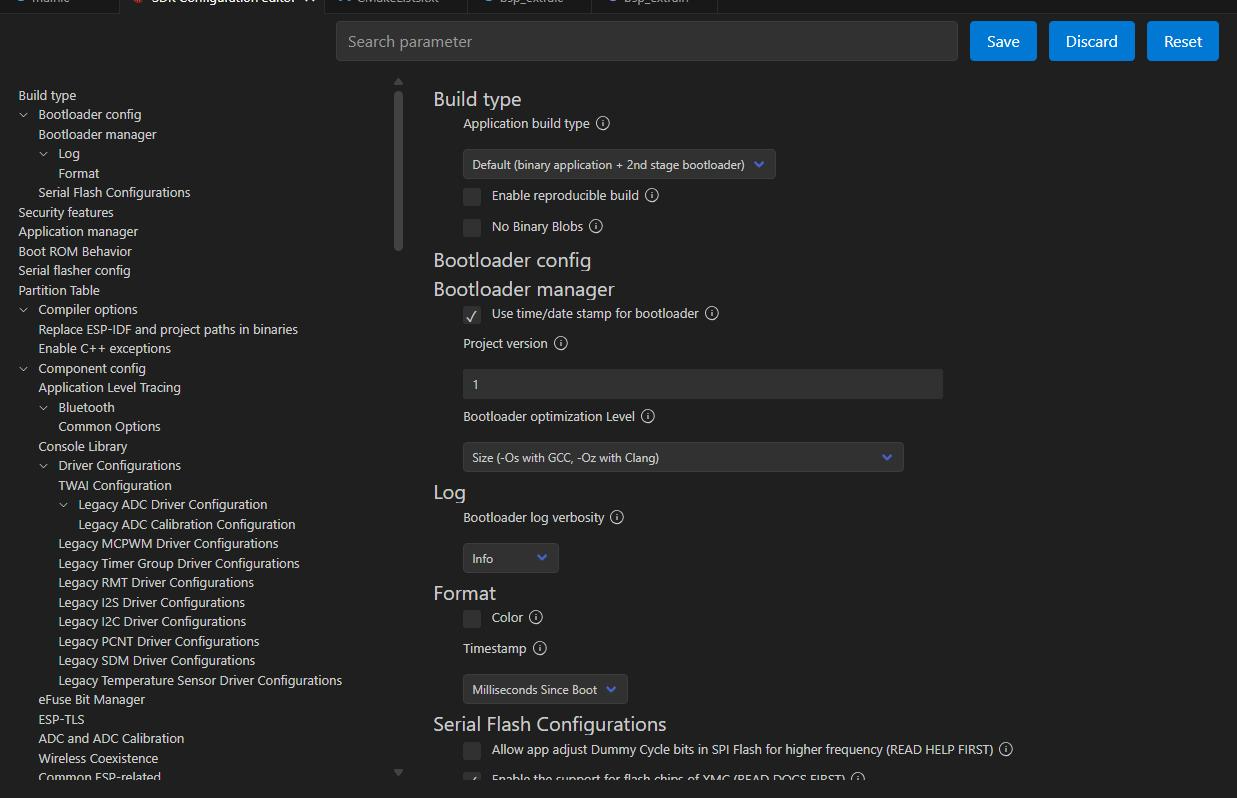Show info for Bootloader log verbosity

coord(617,517)
